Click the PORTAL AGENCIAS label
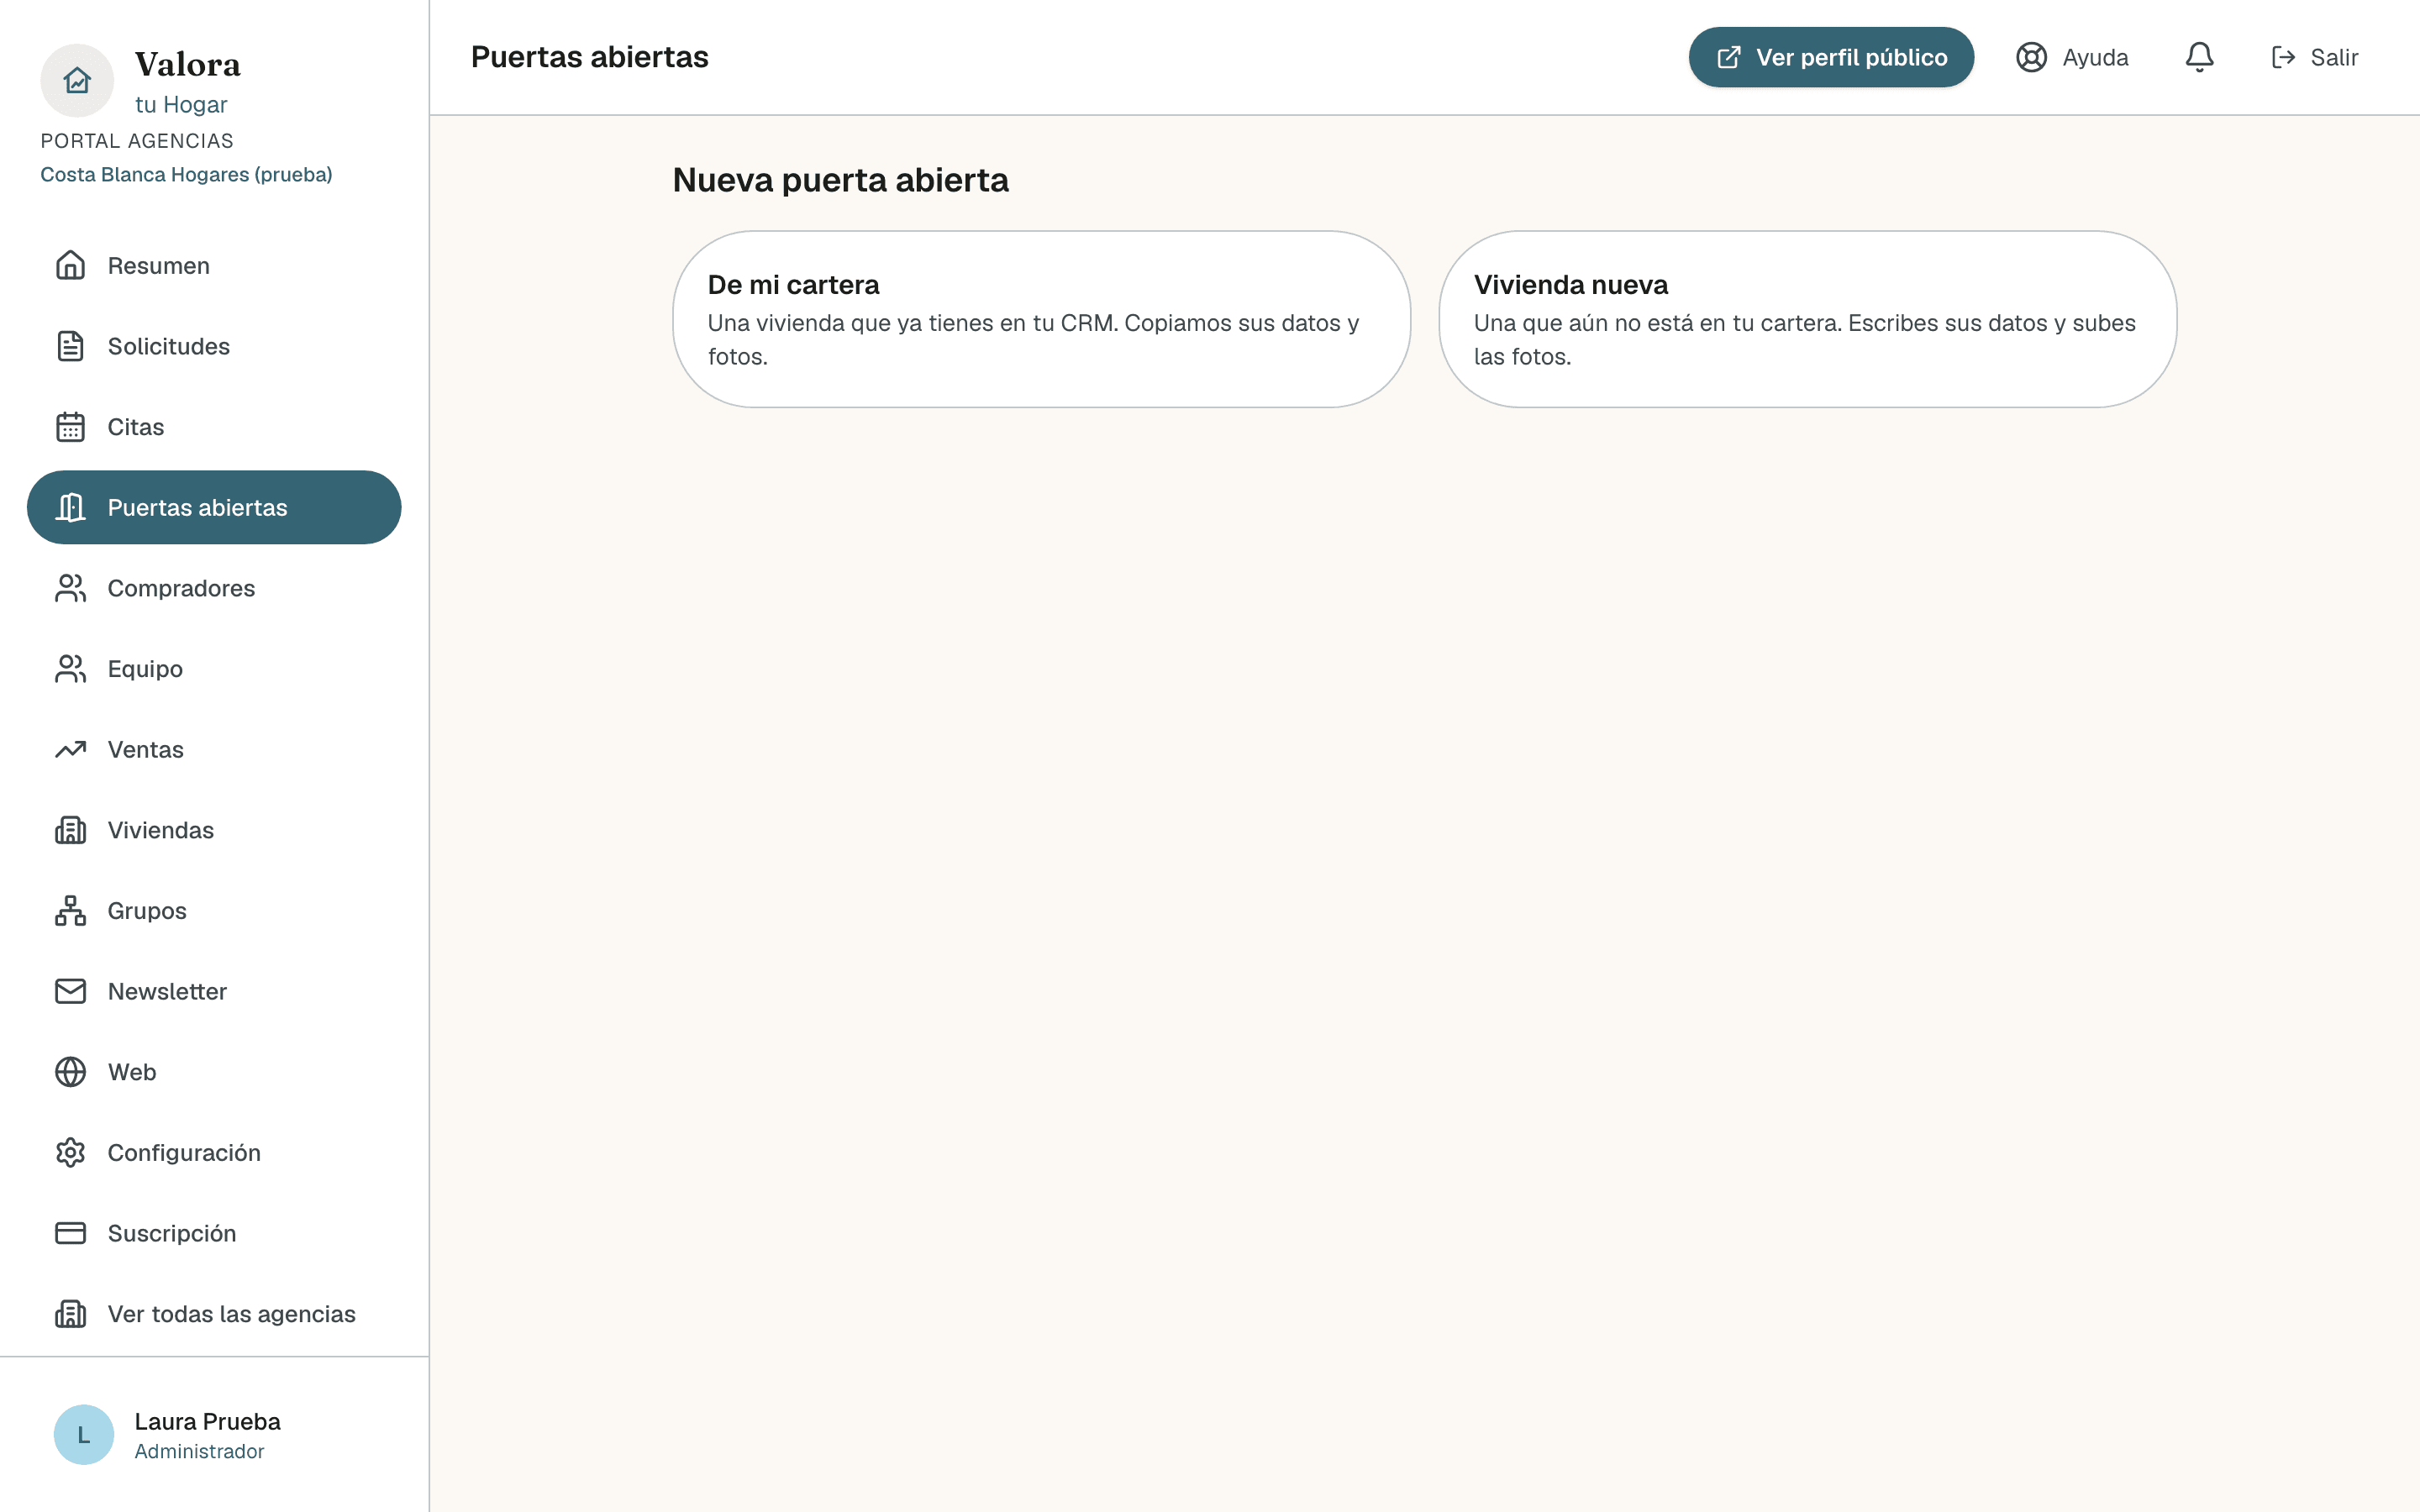Image resolution: width=2420 pixels, height=1512 pixels. pyautogui.click(x=137, y=141)
